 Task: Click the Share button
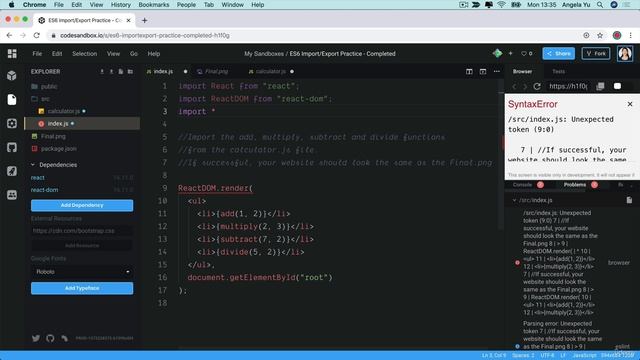pyautogui.click(x=558, y=53)
